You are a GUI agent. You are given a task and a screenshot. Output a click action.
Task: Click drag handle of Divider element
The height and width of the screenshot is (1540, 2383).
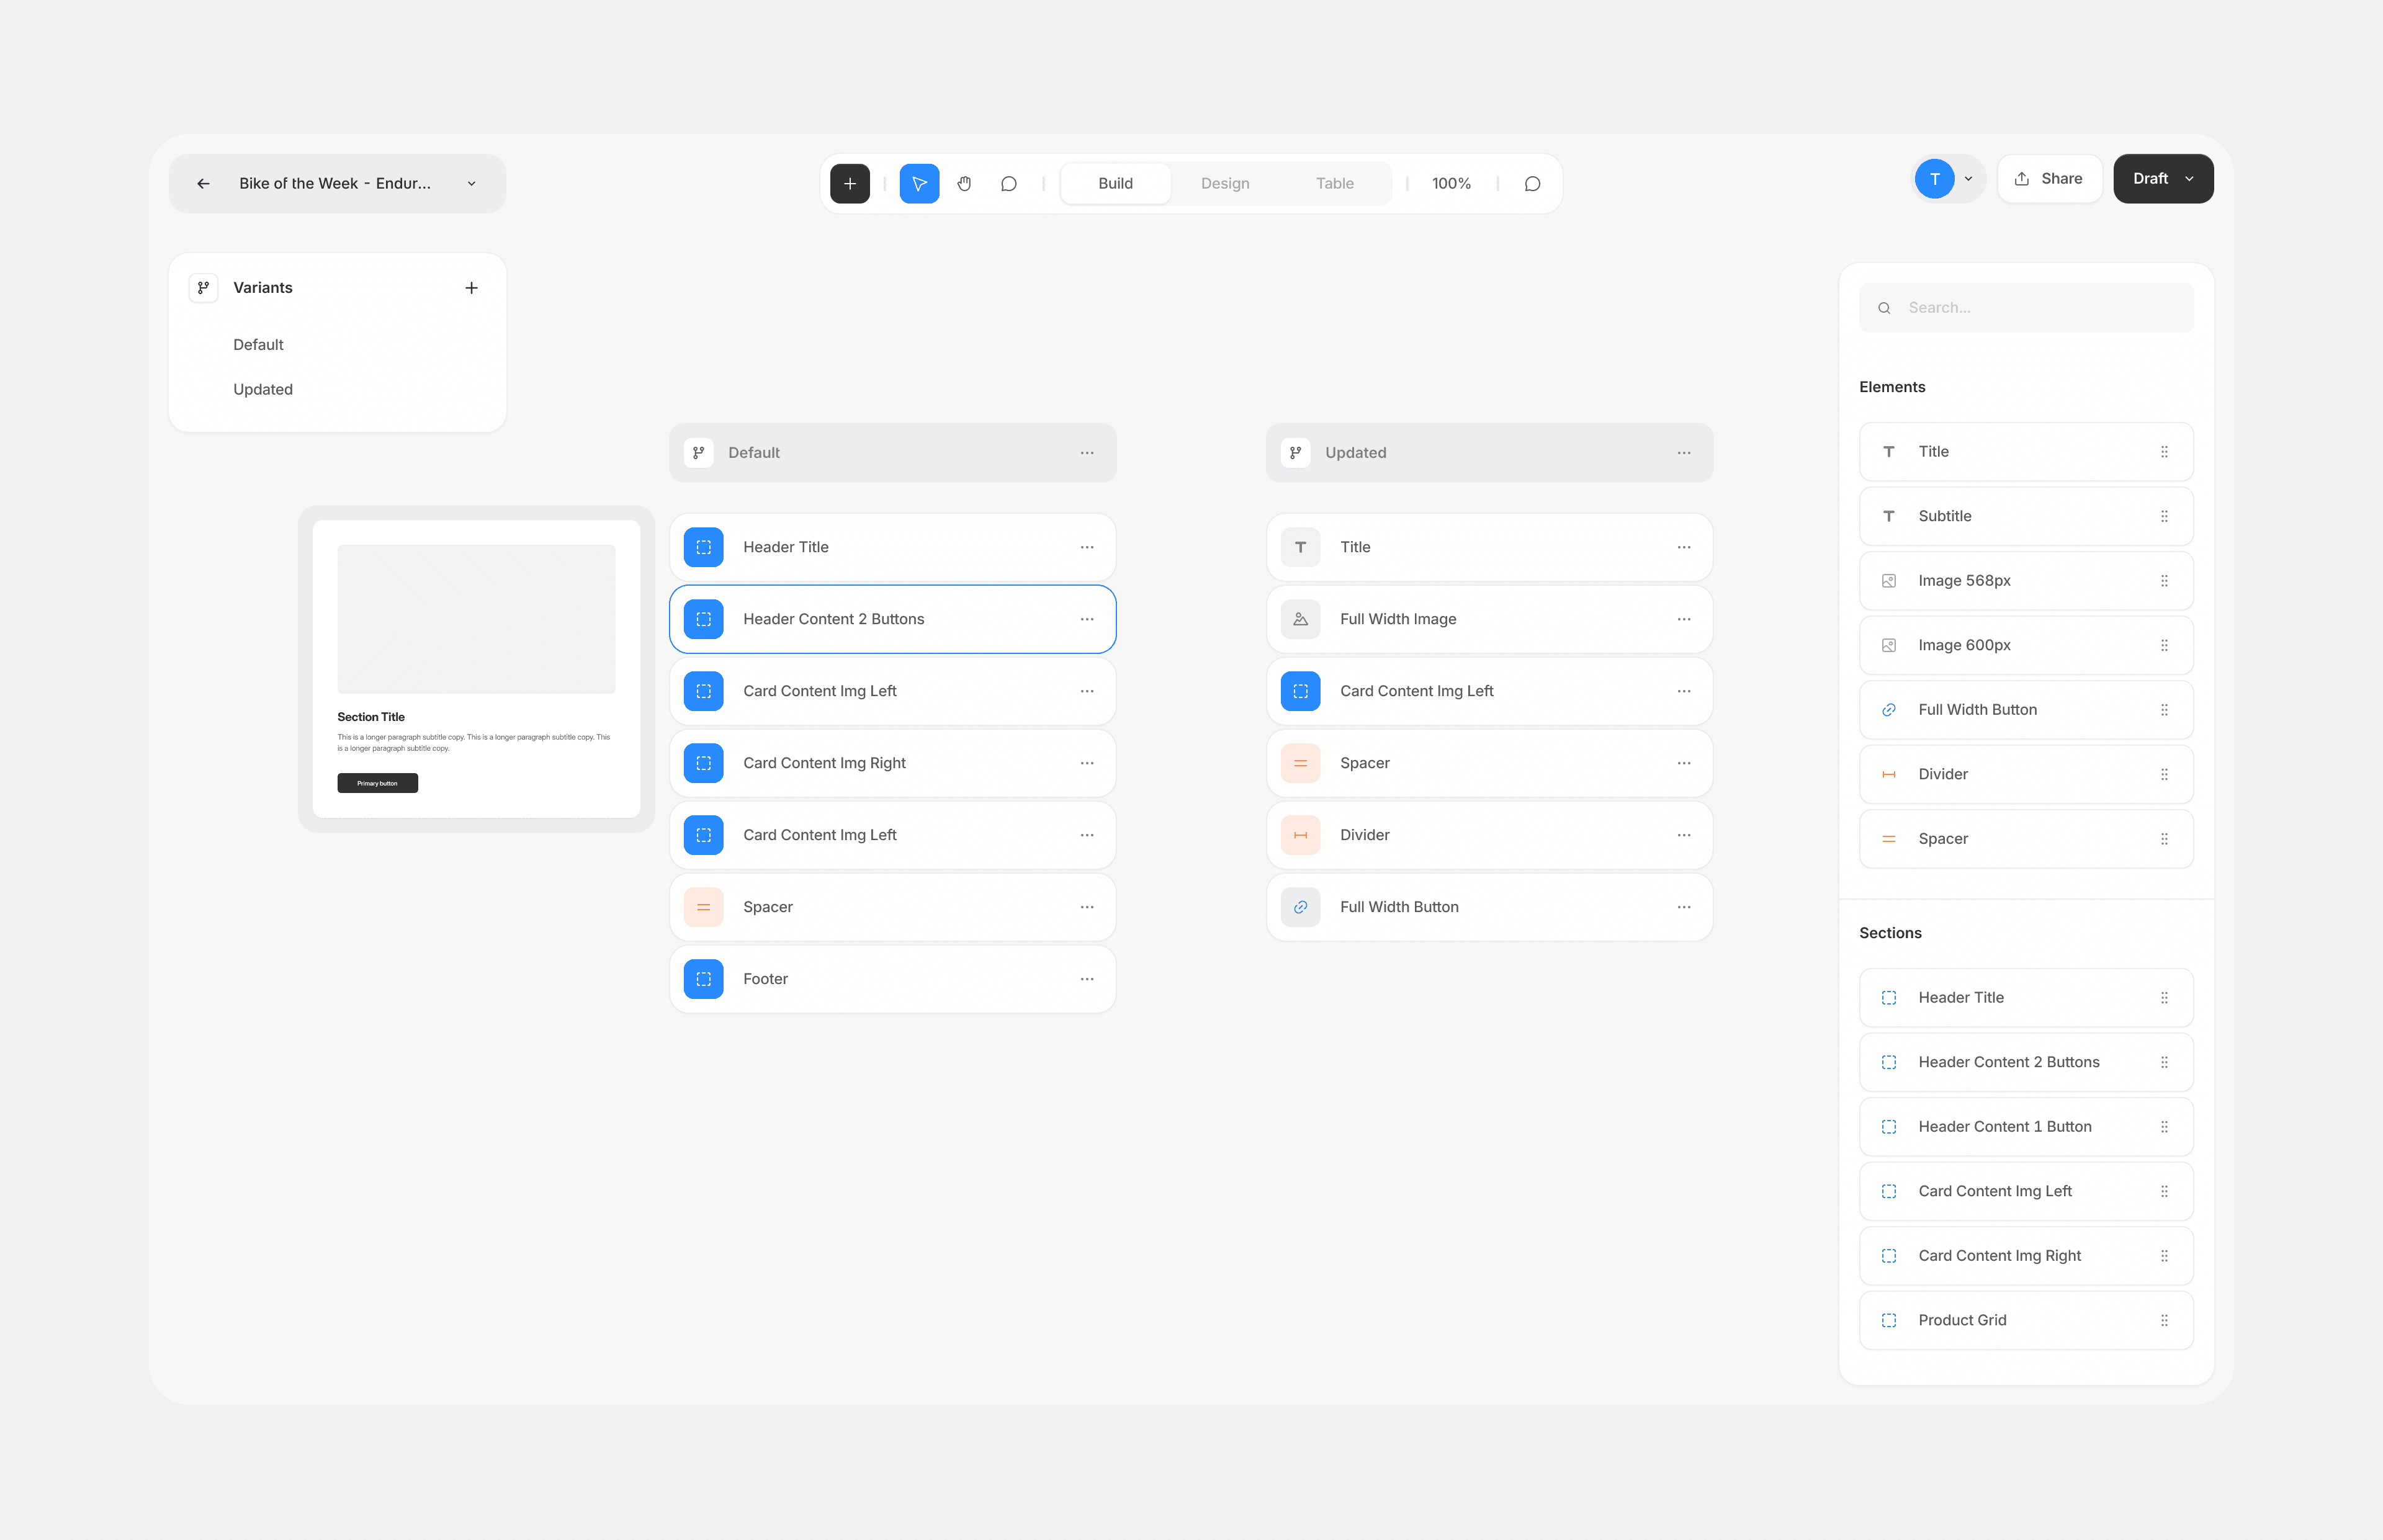click(2164, 774)
